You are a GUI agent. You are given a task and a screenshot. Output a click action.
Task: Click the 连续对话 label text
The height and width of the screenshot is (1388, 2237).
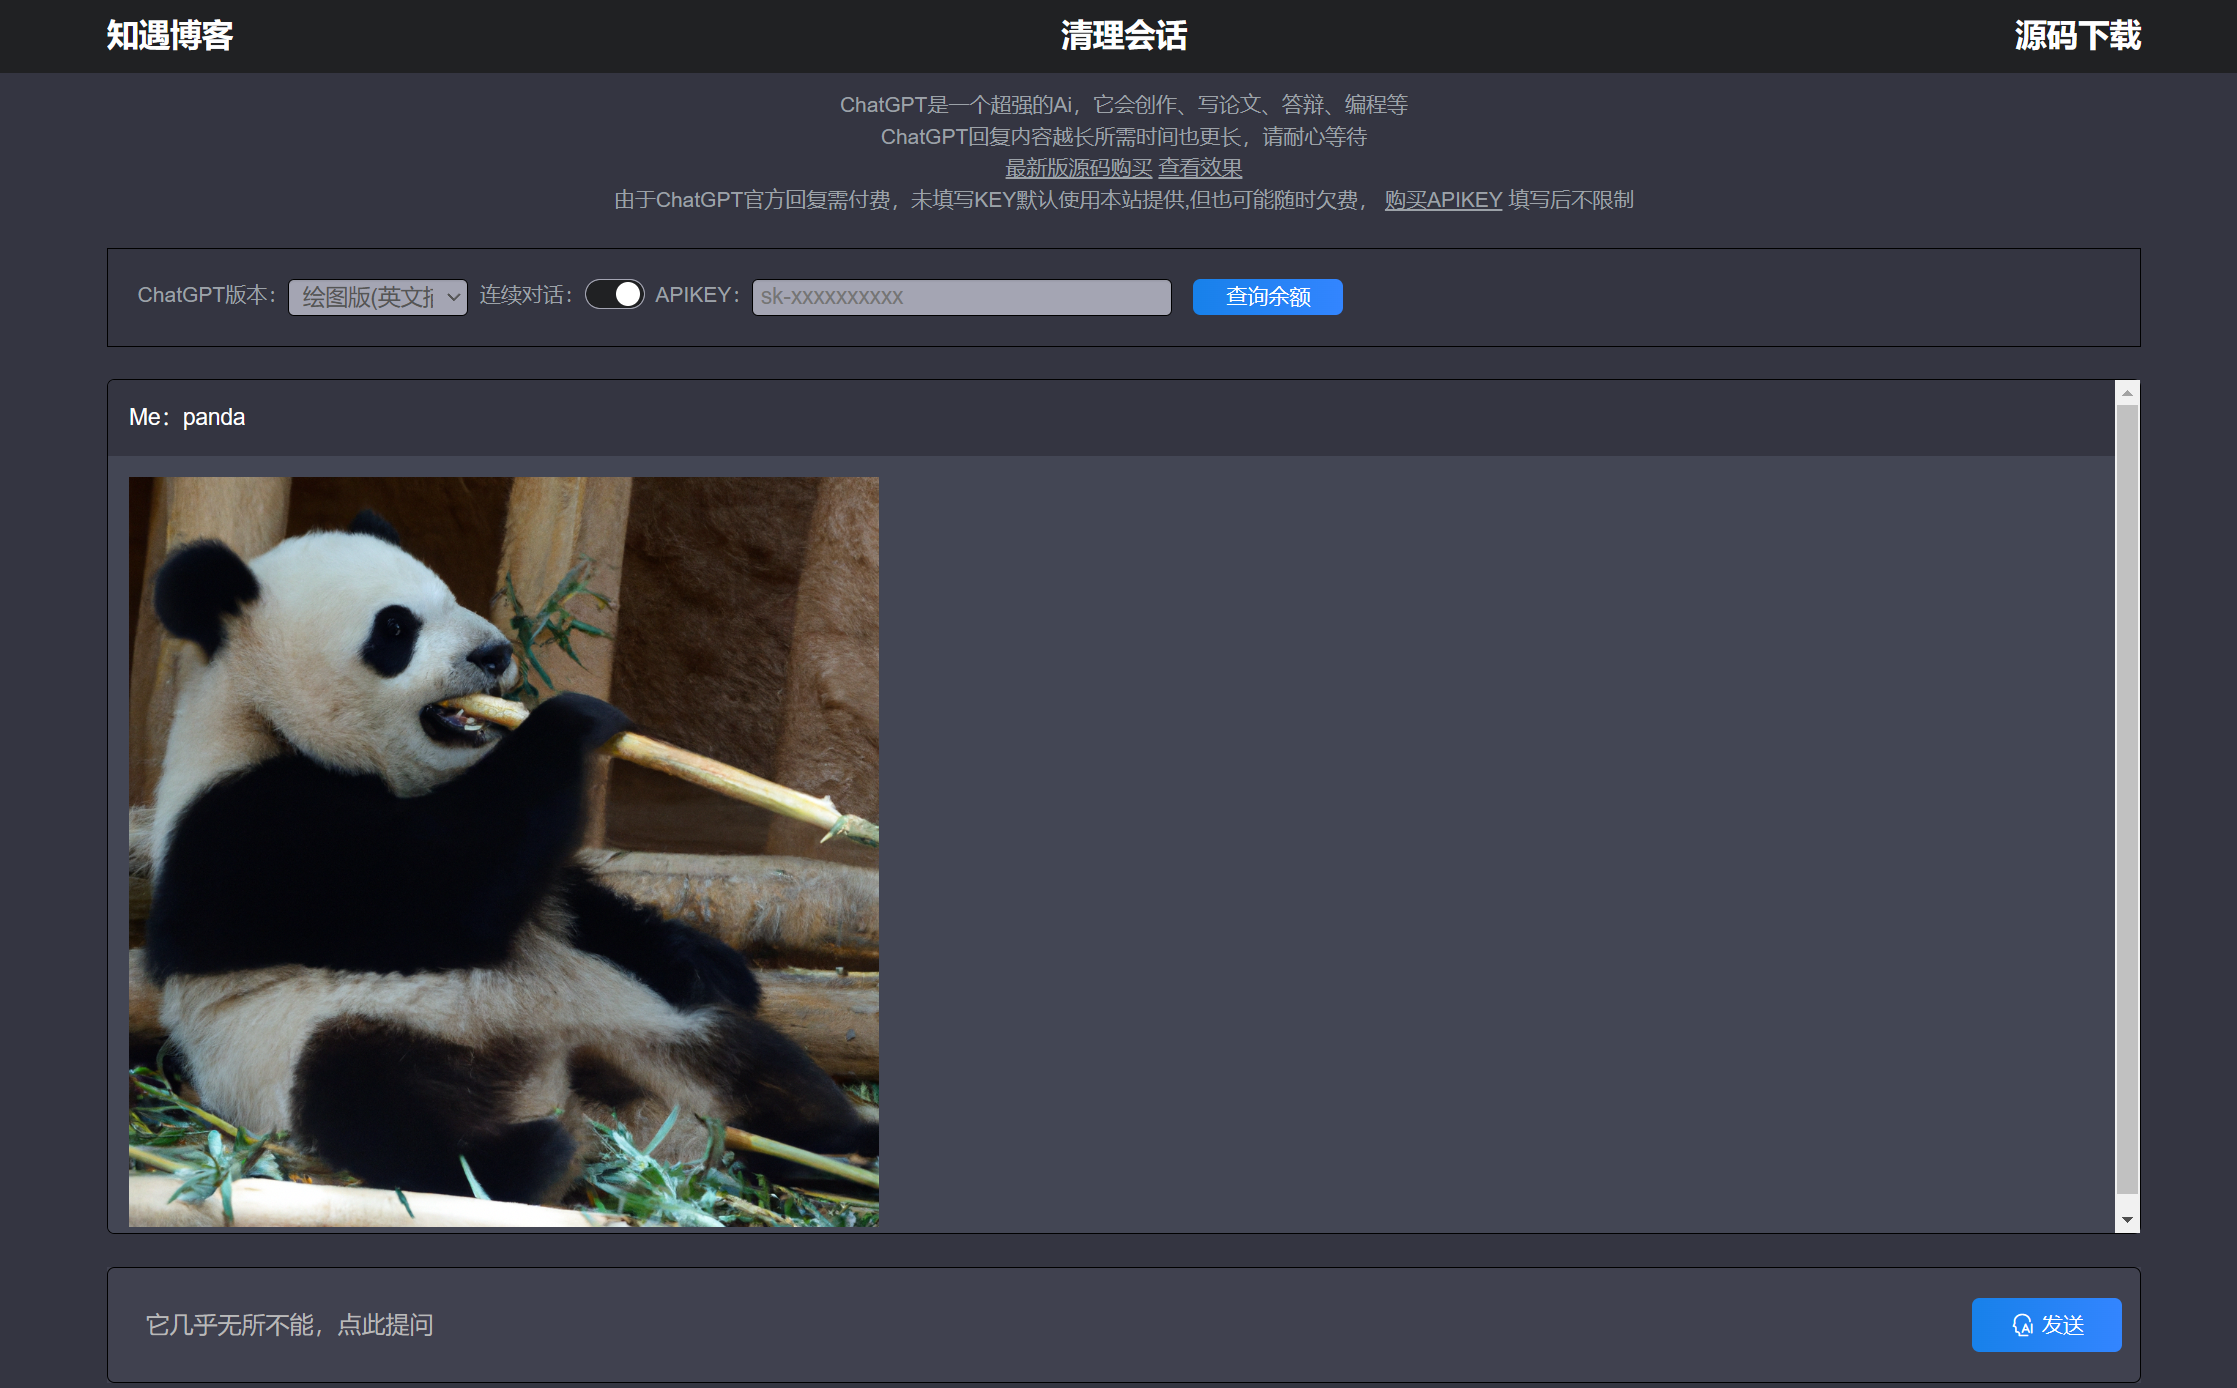[x=526, y=295]
